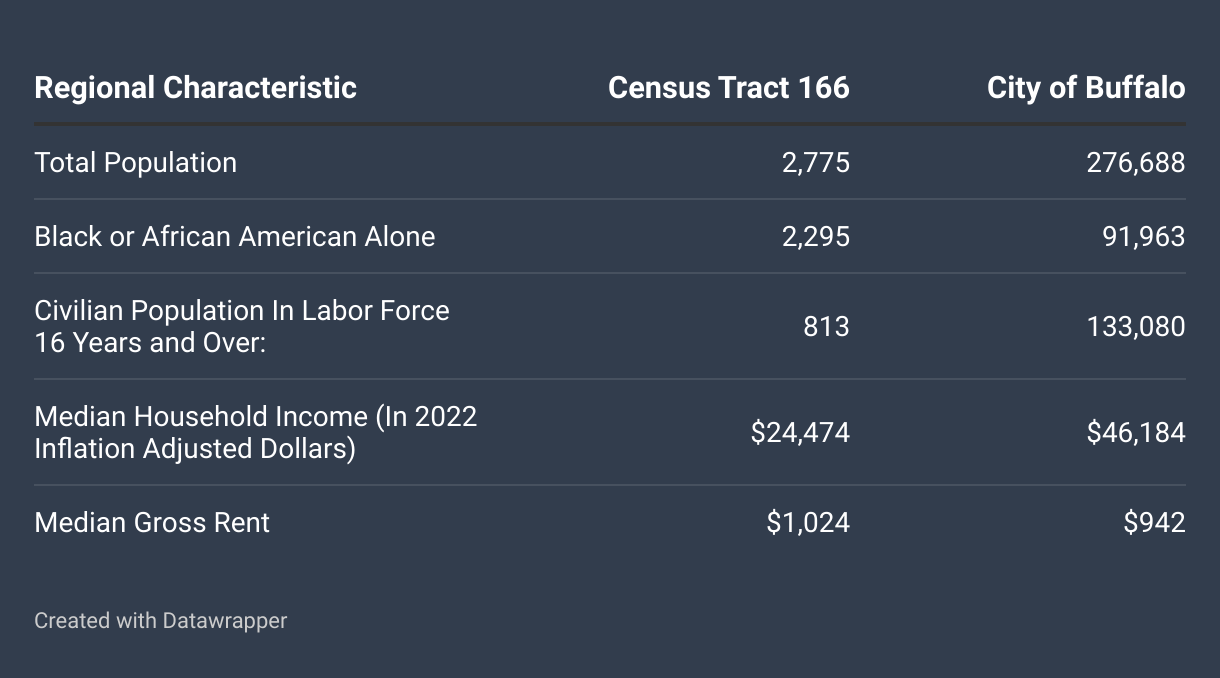This screenshot has height=678, width=1220.
Task: Open the Created with Datawrapper link
Action: click(160, 621)
